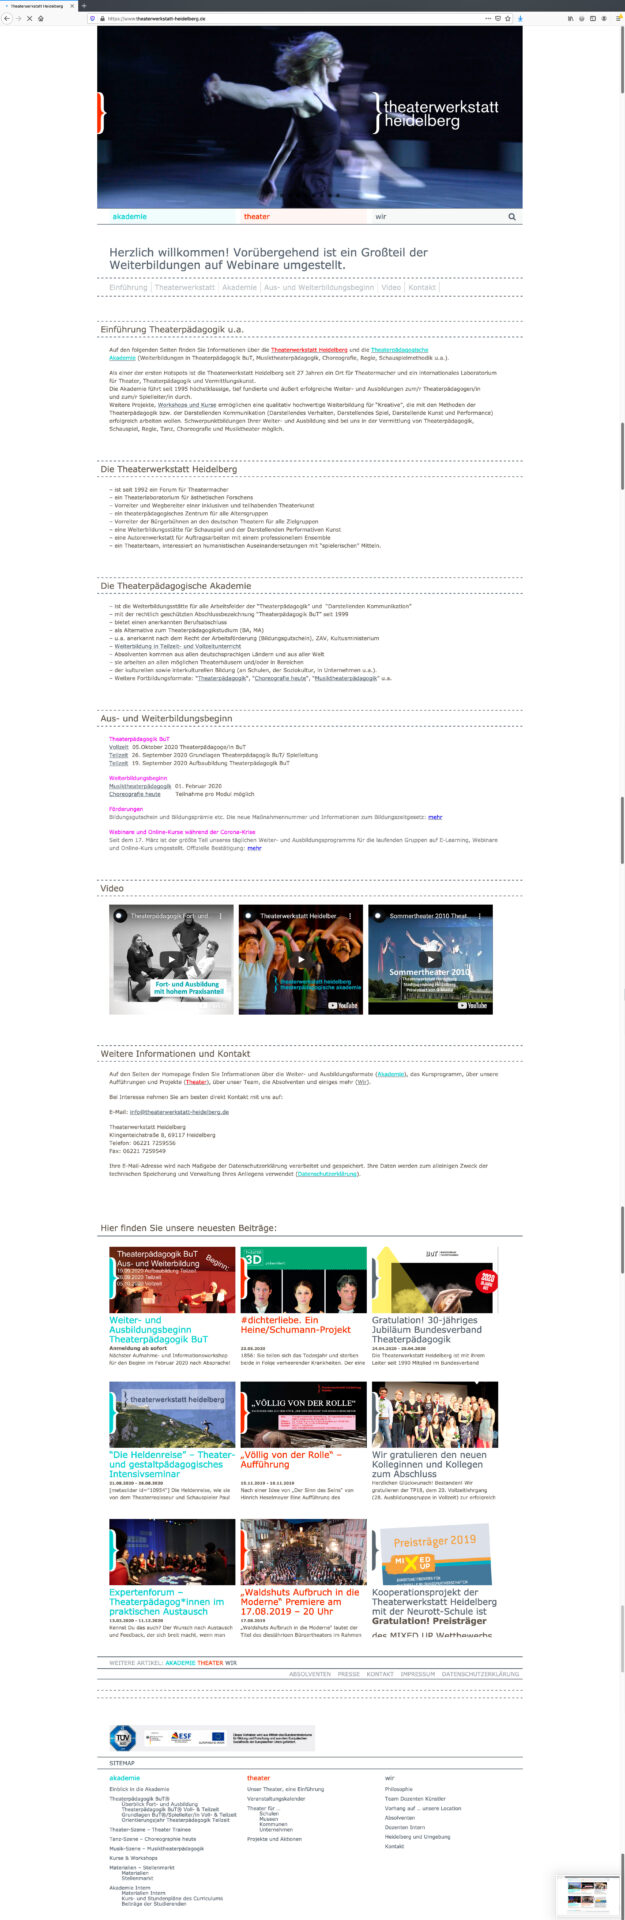The width and height of the screenshot is (625, 1920).
Task: Click mehr link after Bildungszeitgesetz
Action: pos(435,817)
